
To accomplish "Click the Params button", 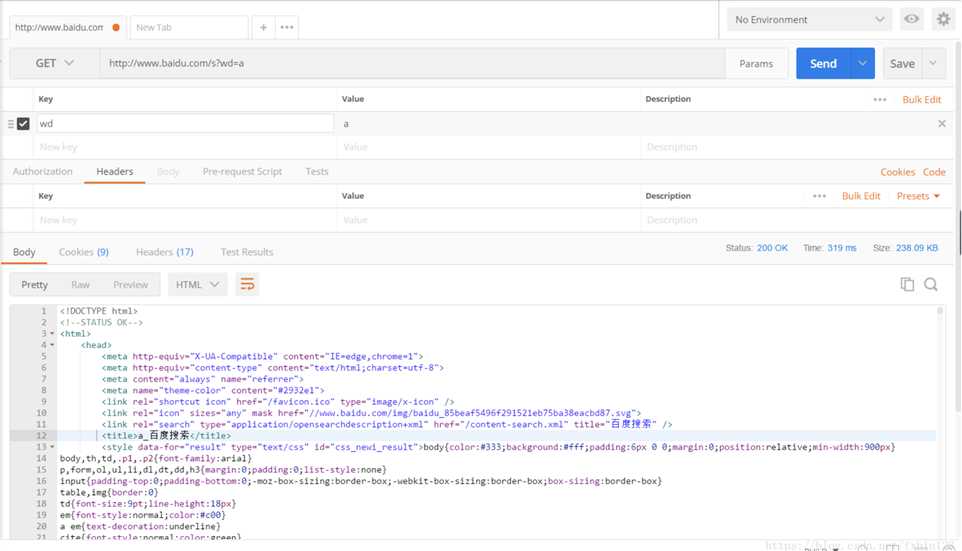I will [x=756, y=63].
